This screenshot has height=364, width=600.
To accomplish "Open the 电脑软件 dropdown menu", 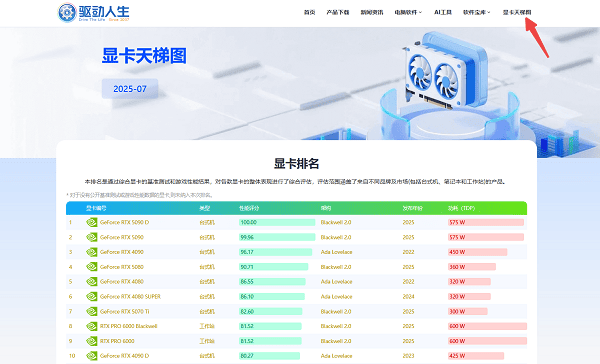I will 408,12.
